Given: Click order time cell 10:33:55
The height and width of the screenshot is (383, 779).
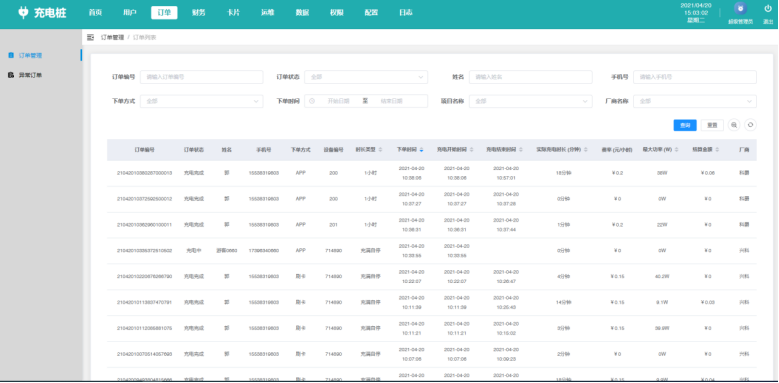Looking at the screenshot, I should 412,255.
